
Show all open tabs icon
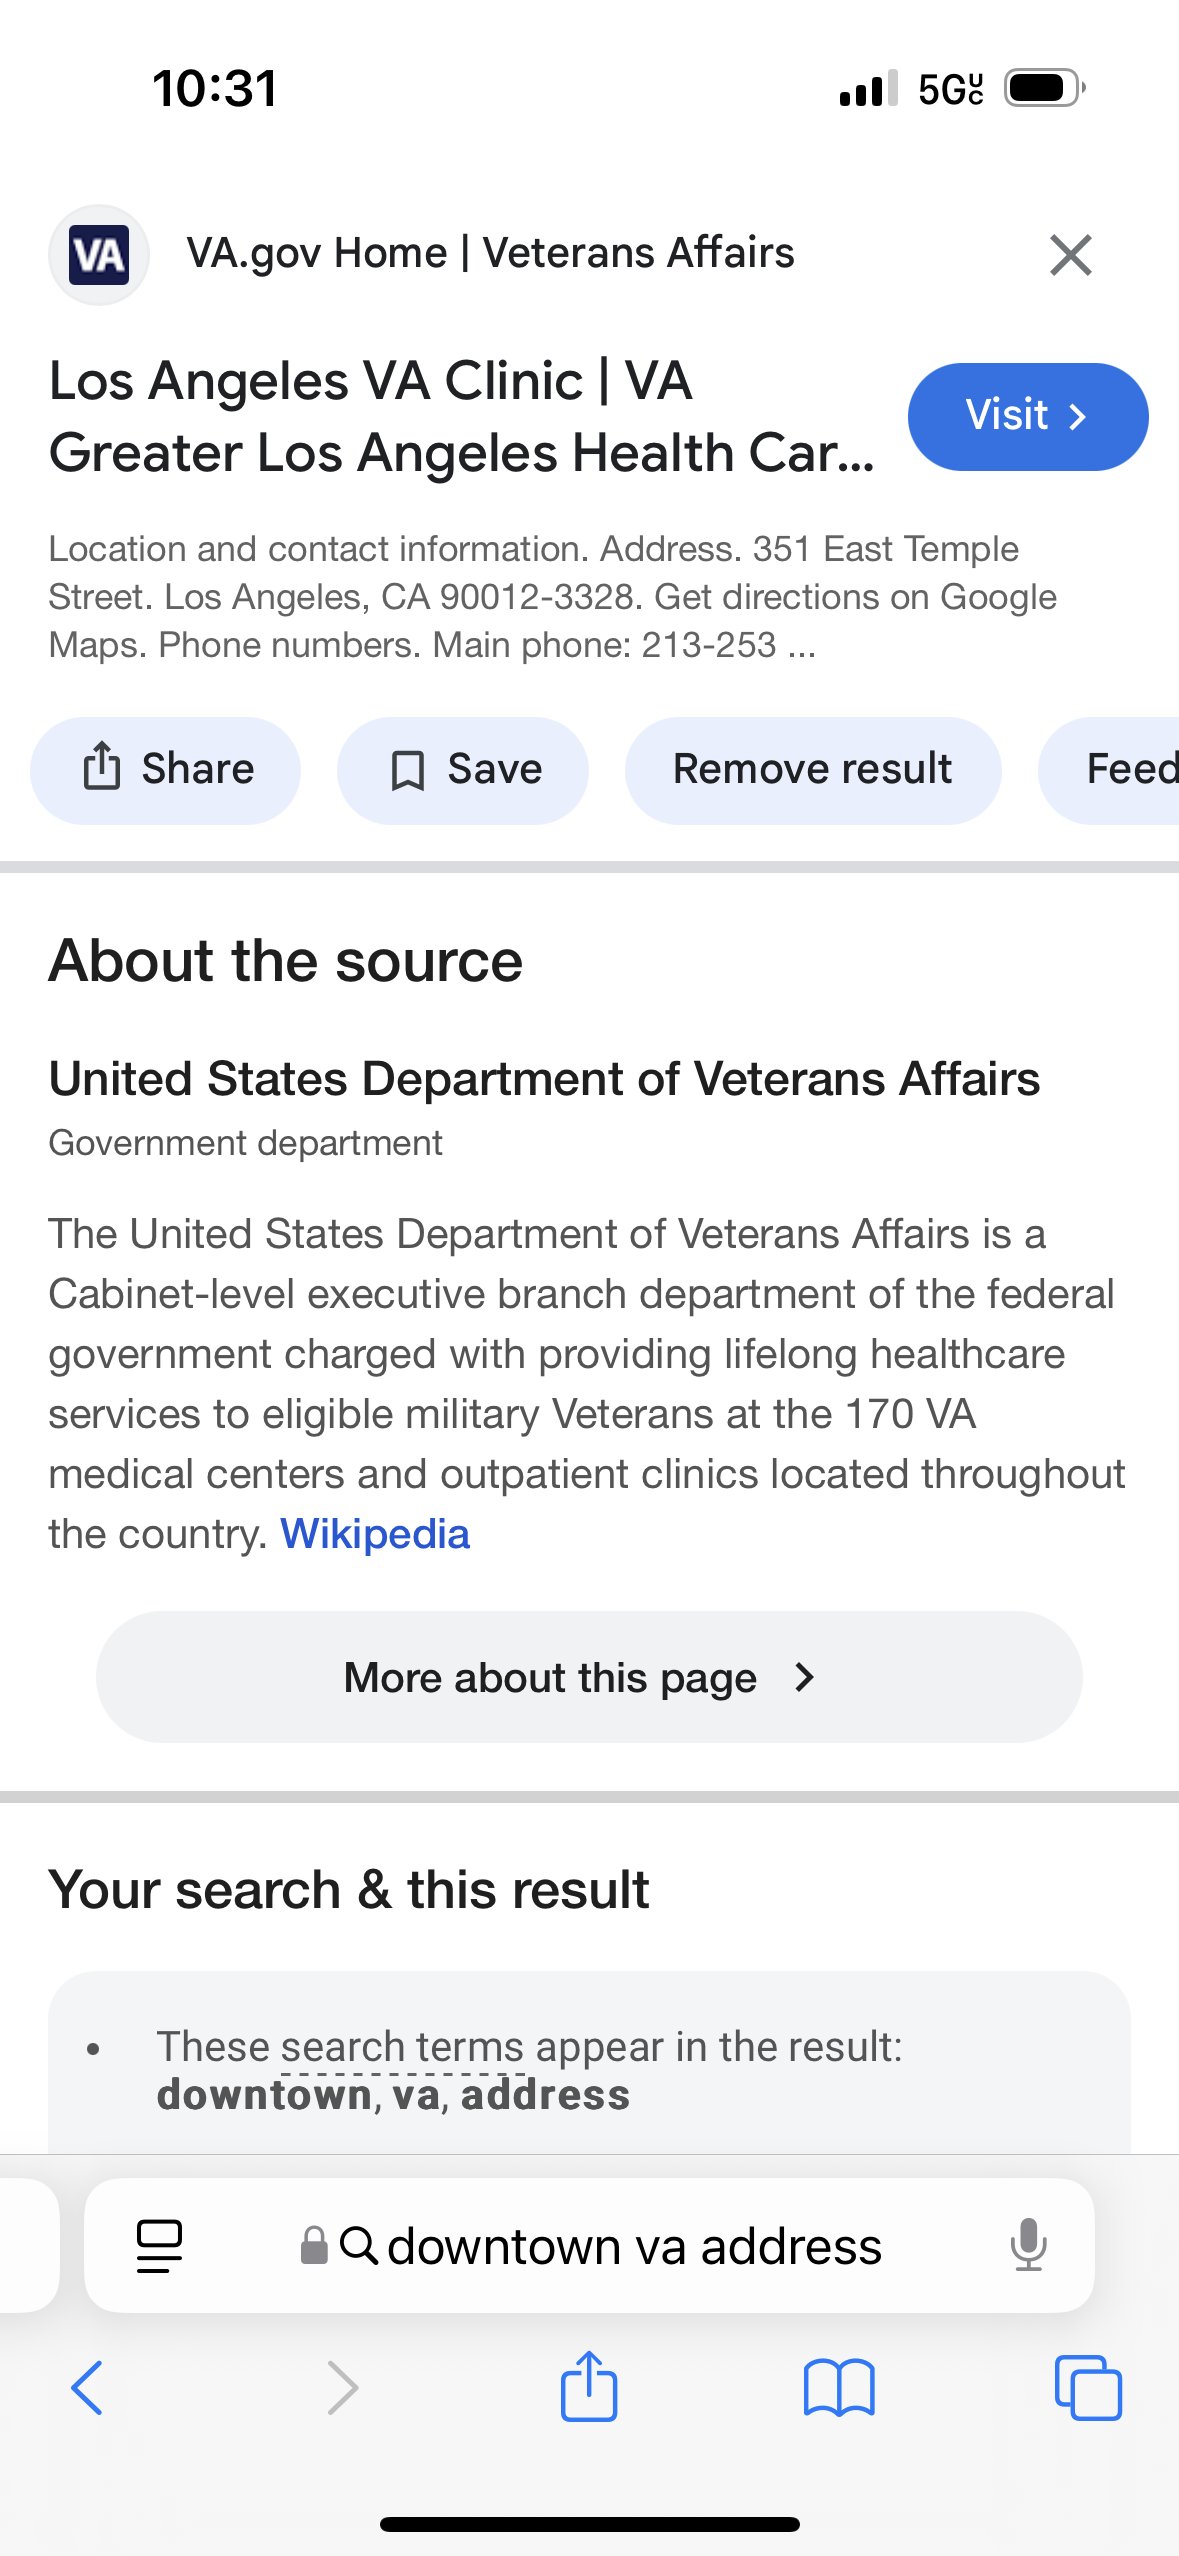pos(1088,2388)
